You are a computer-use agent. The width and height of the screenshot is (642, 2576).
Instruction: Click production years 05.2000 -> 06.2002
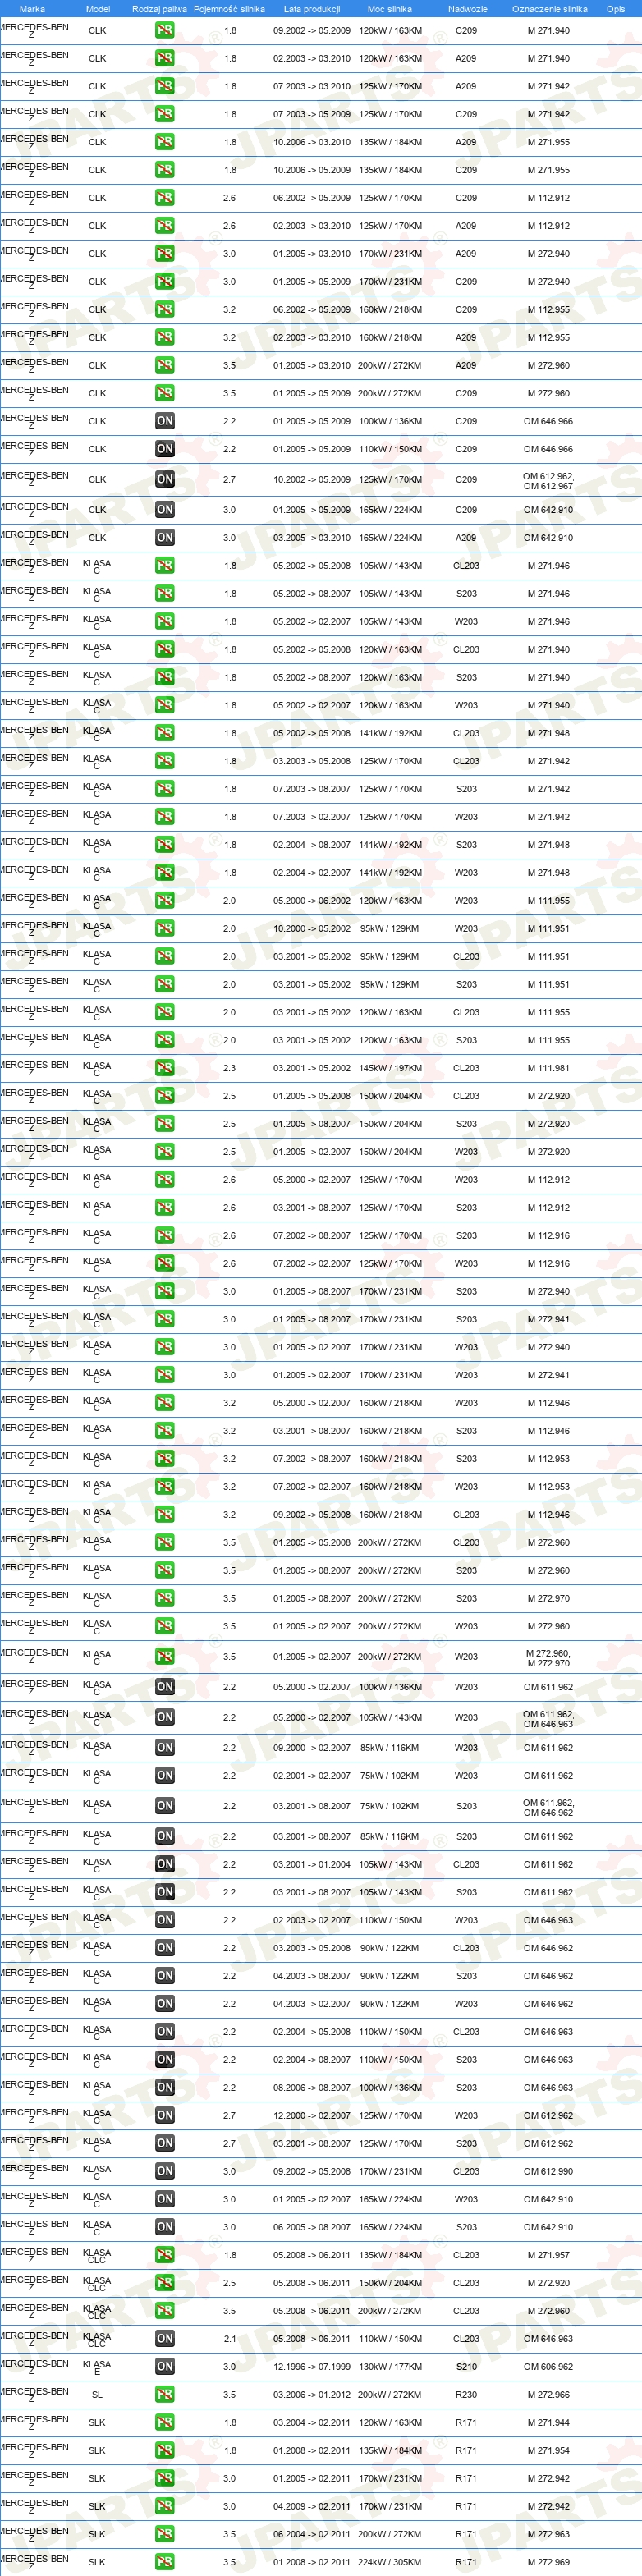312,900
